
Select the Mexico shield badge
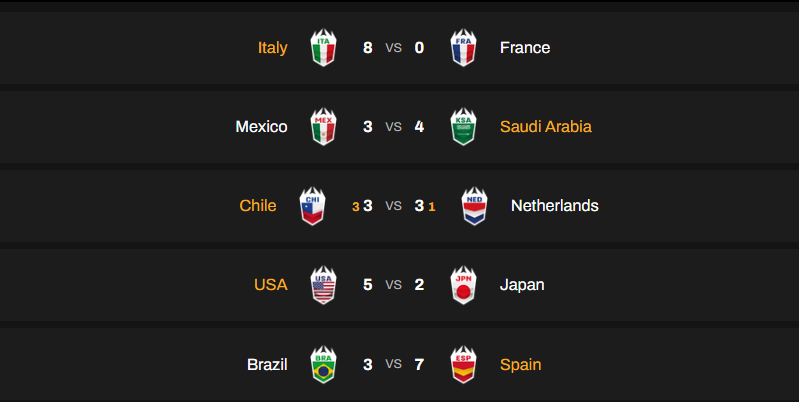click(323, 127)
